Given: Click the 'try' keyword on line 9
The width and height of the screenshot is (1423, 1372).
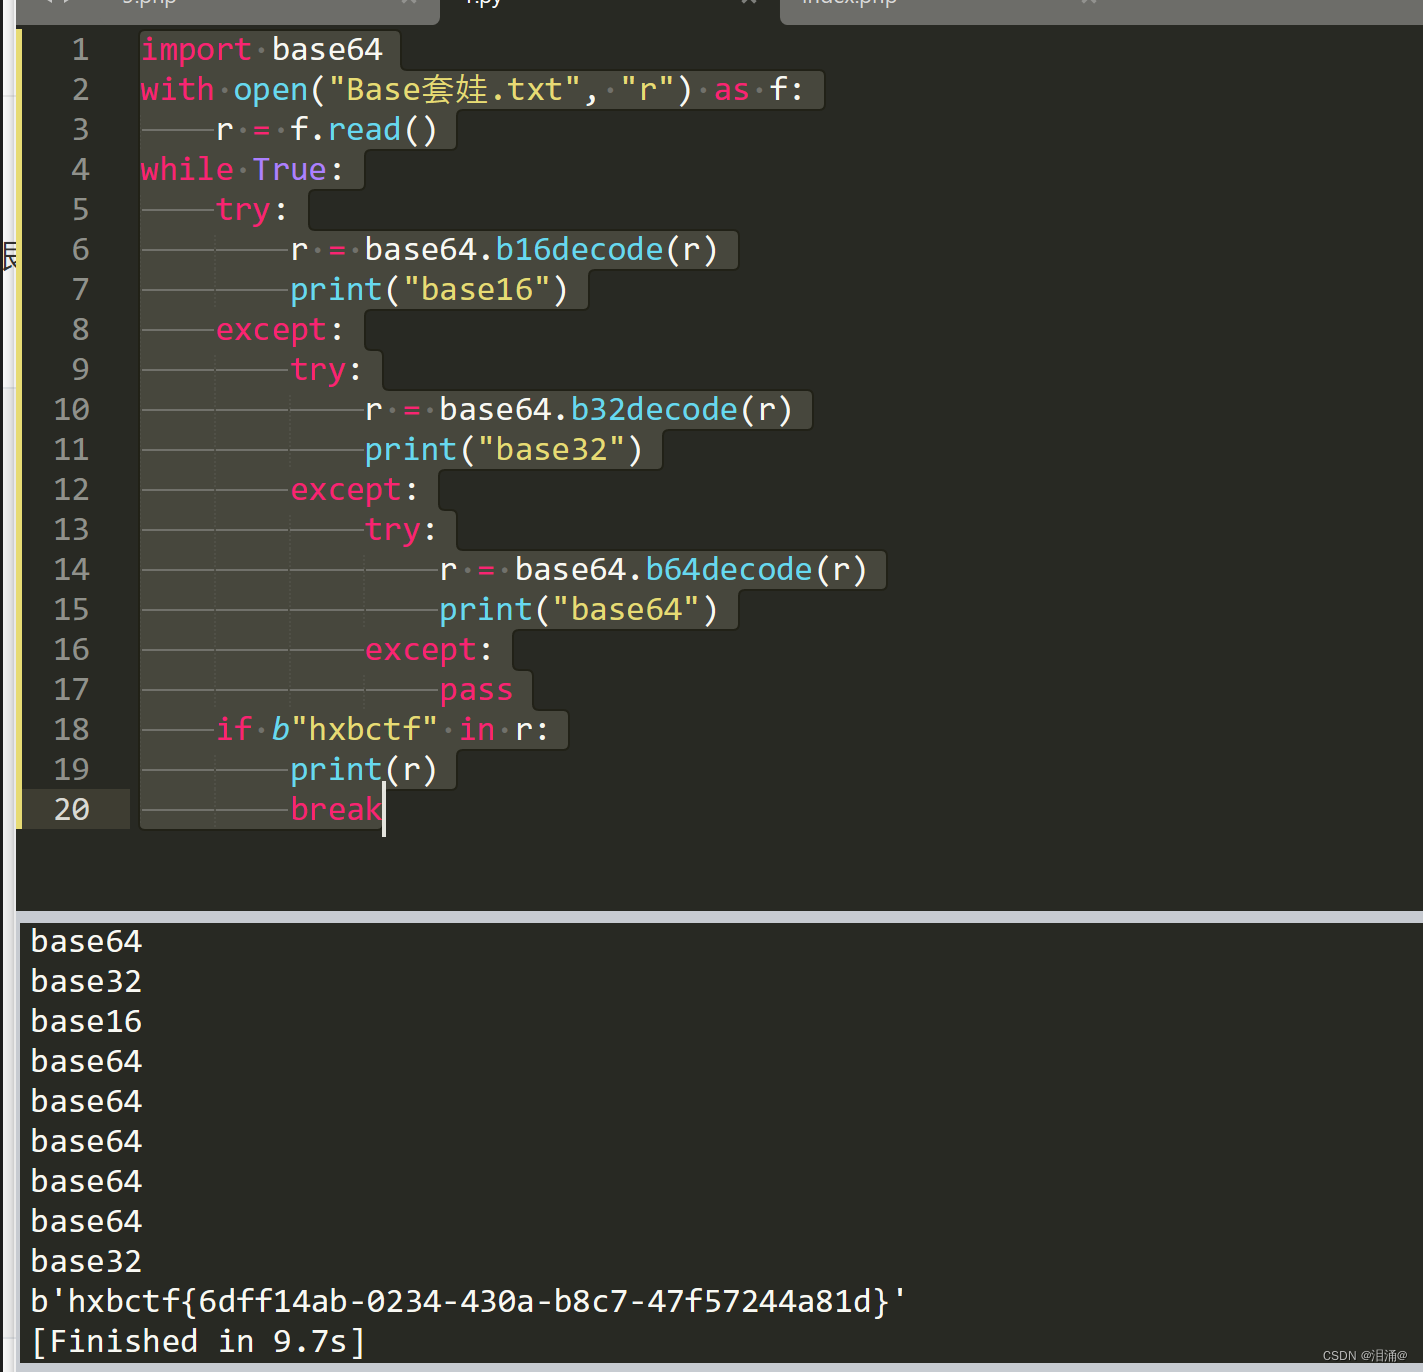Looking at the screenshot, I should tap(319, 371).
